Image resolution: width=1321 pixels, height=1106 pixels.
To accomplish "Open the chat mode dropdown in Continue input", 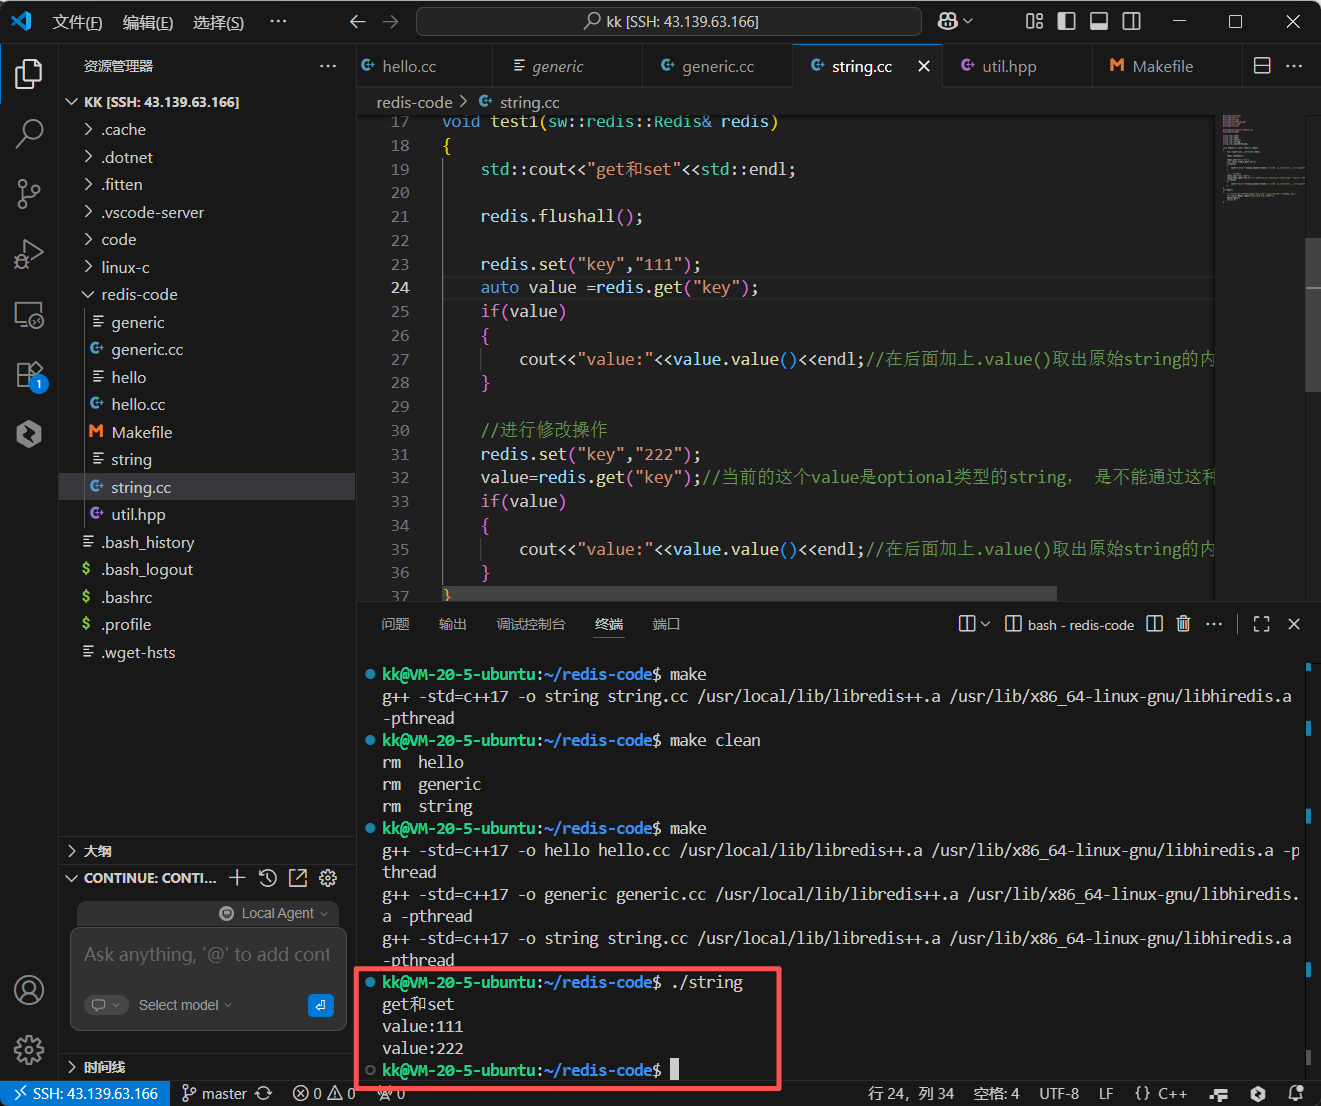I will pyautogui.click(x=105, y=1005).
